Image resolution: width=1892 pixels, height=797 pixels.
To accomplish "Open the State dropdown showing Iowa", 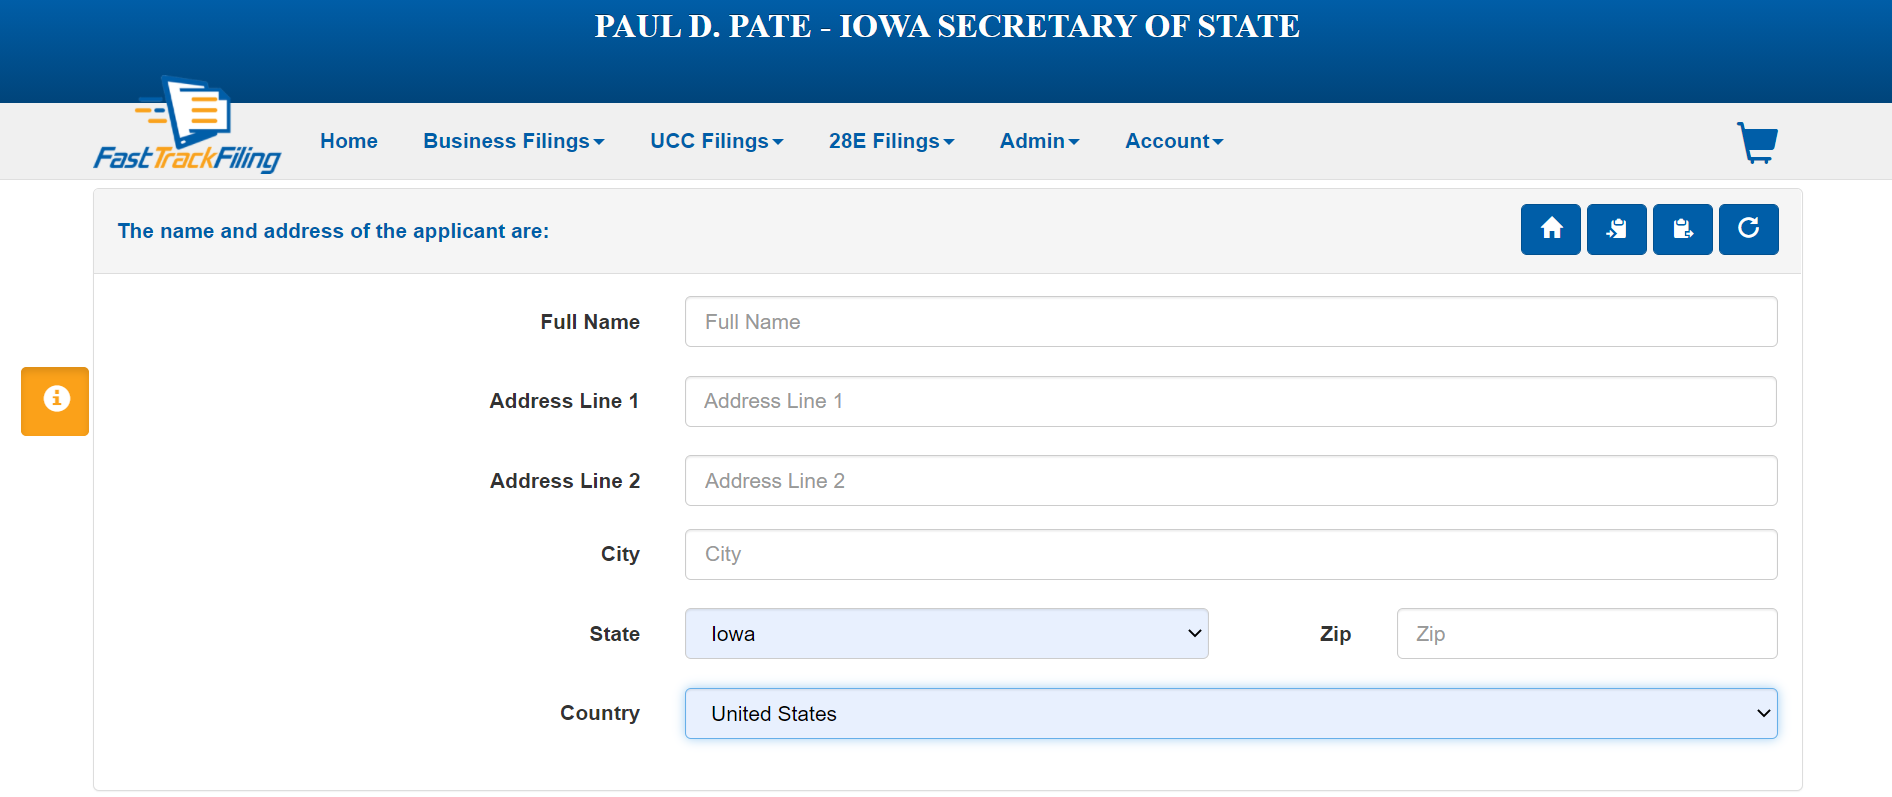I will pos(946,634).
